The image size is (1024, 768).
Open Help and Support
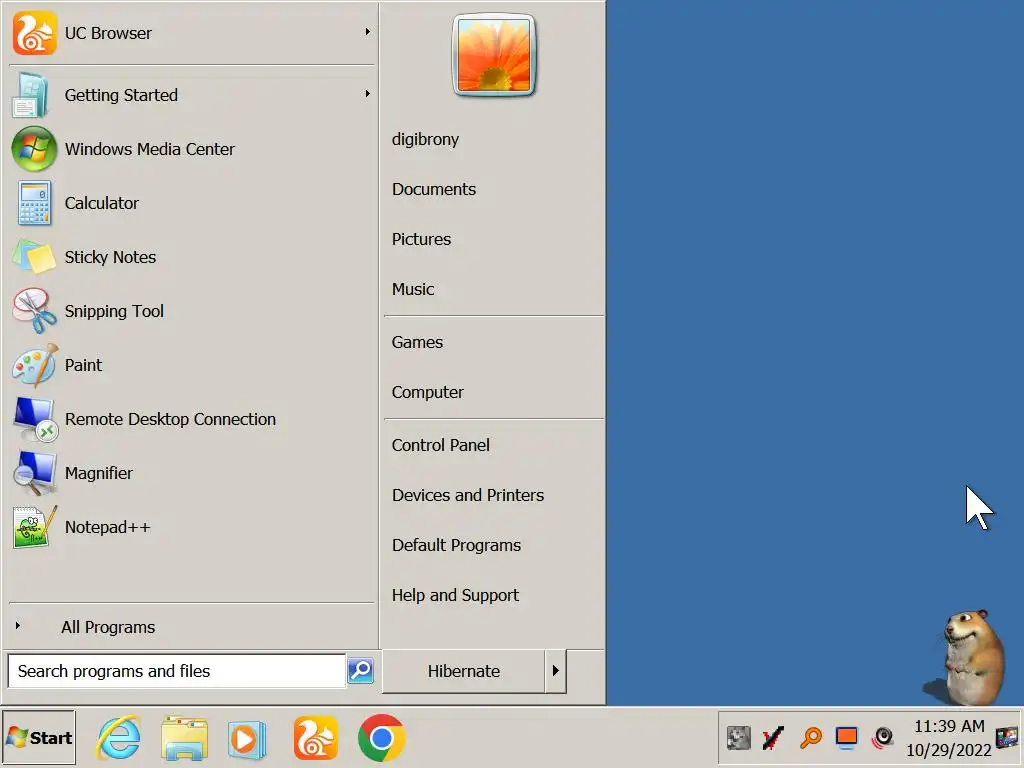click(x=455, y=596)
